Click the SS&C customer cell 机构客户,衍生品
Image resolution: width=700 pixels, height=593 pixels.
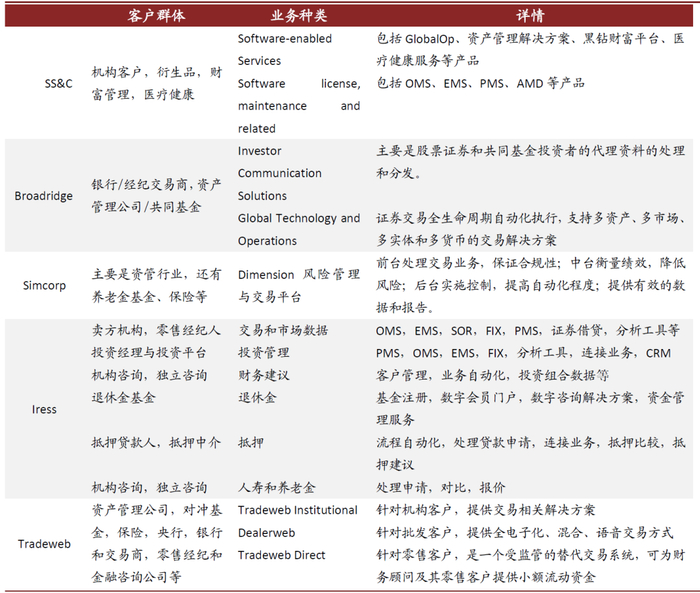point(157,84)
